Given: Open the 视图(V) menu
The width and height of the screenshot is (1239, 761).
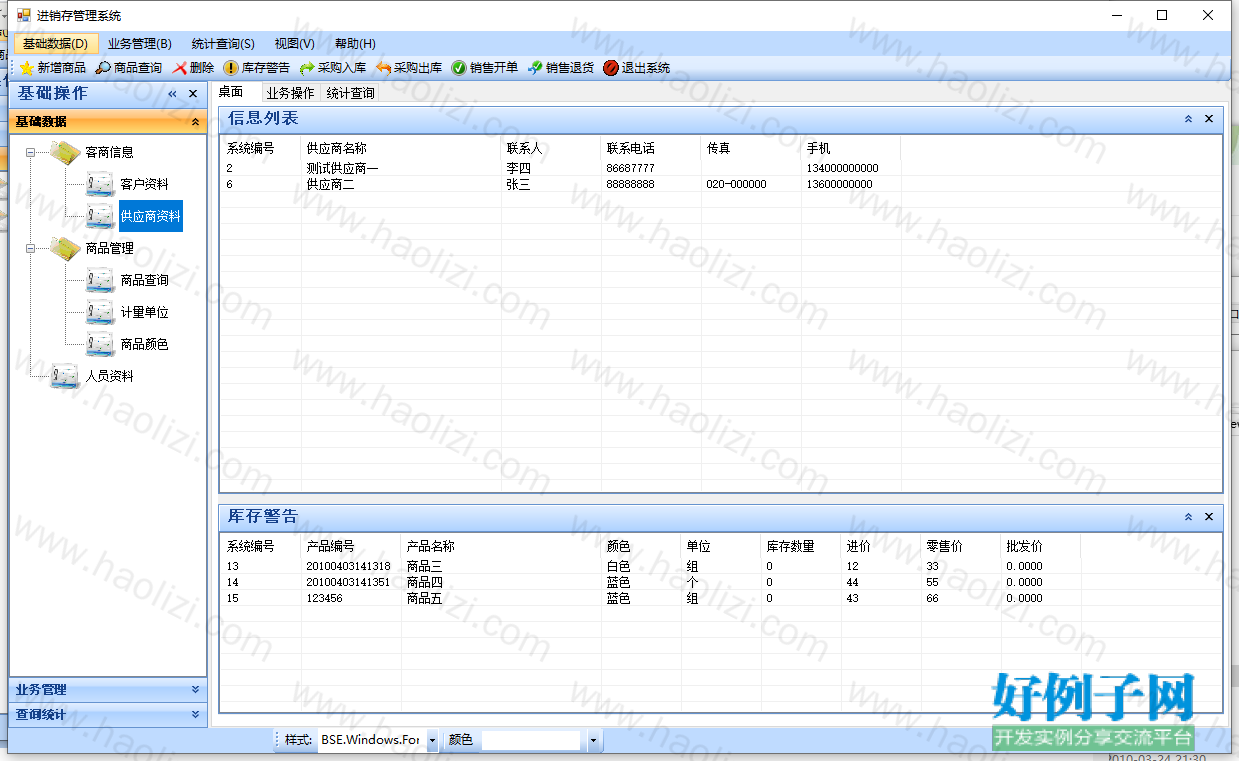Looking at the screenshot, I should [x=295, y=44].
